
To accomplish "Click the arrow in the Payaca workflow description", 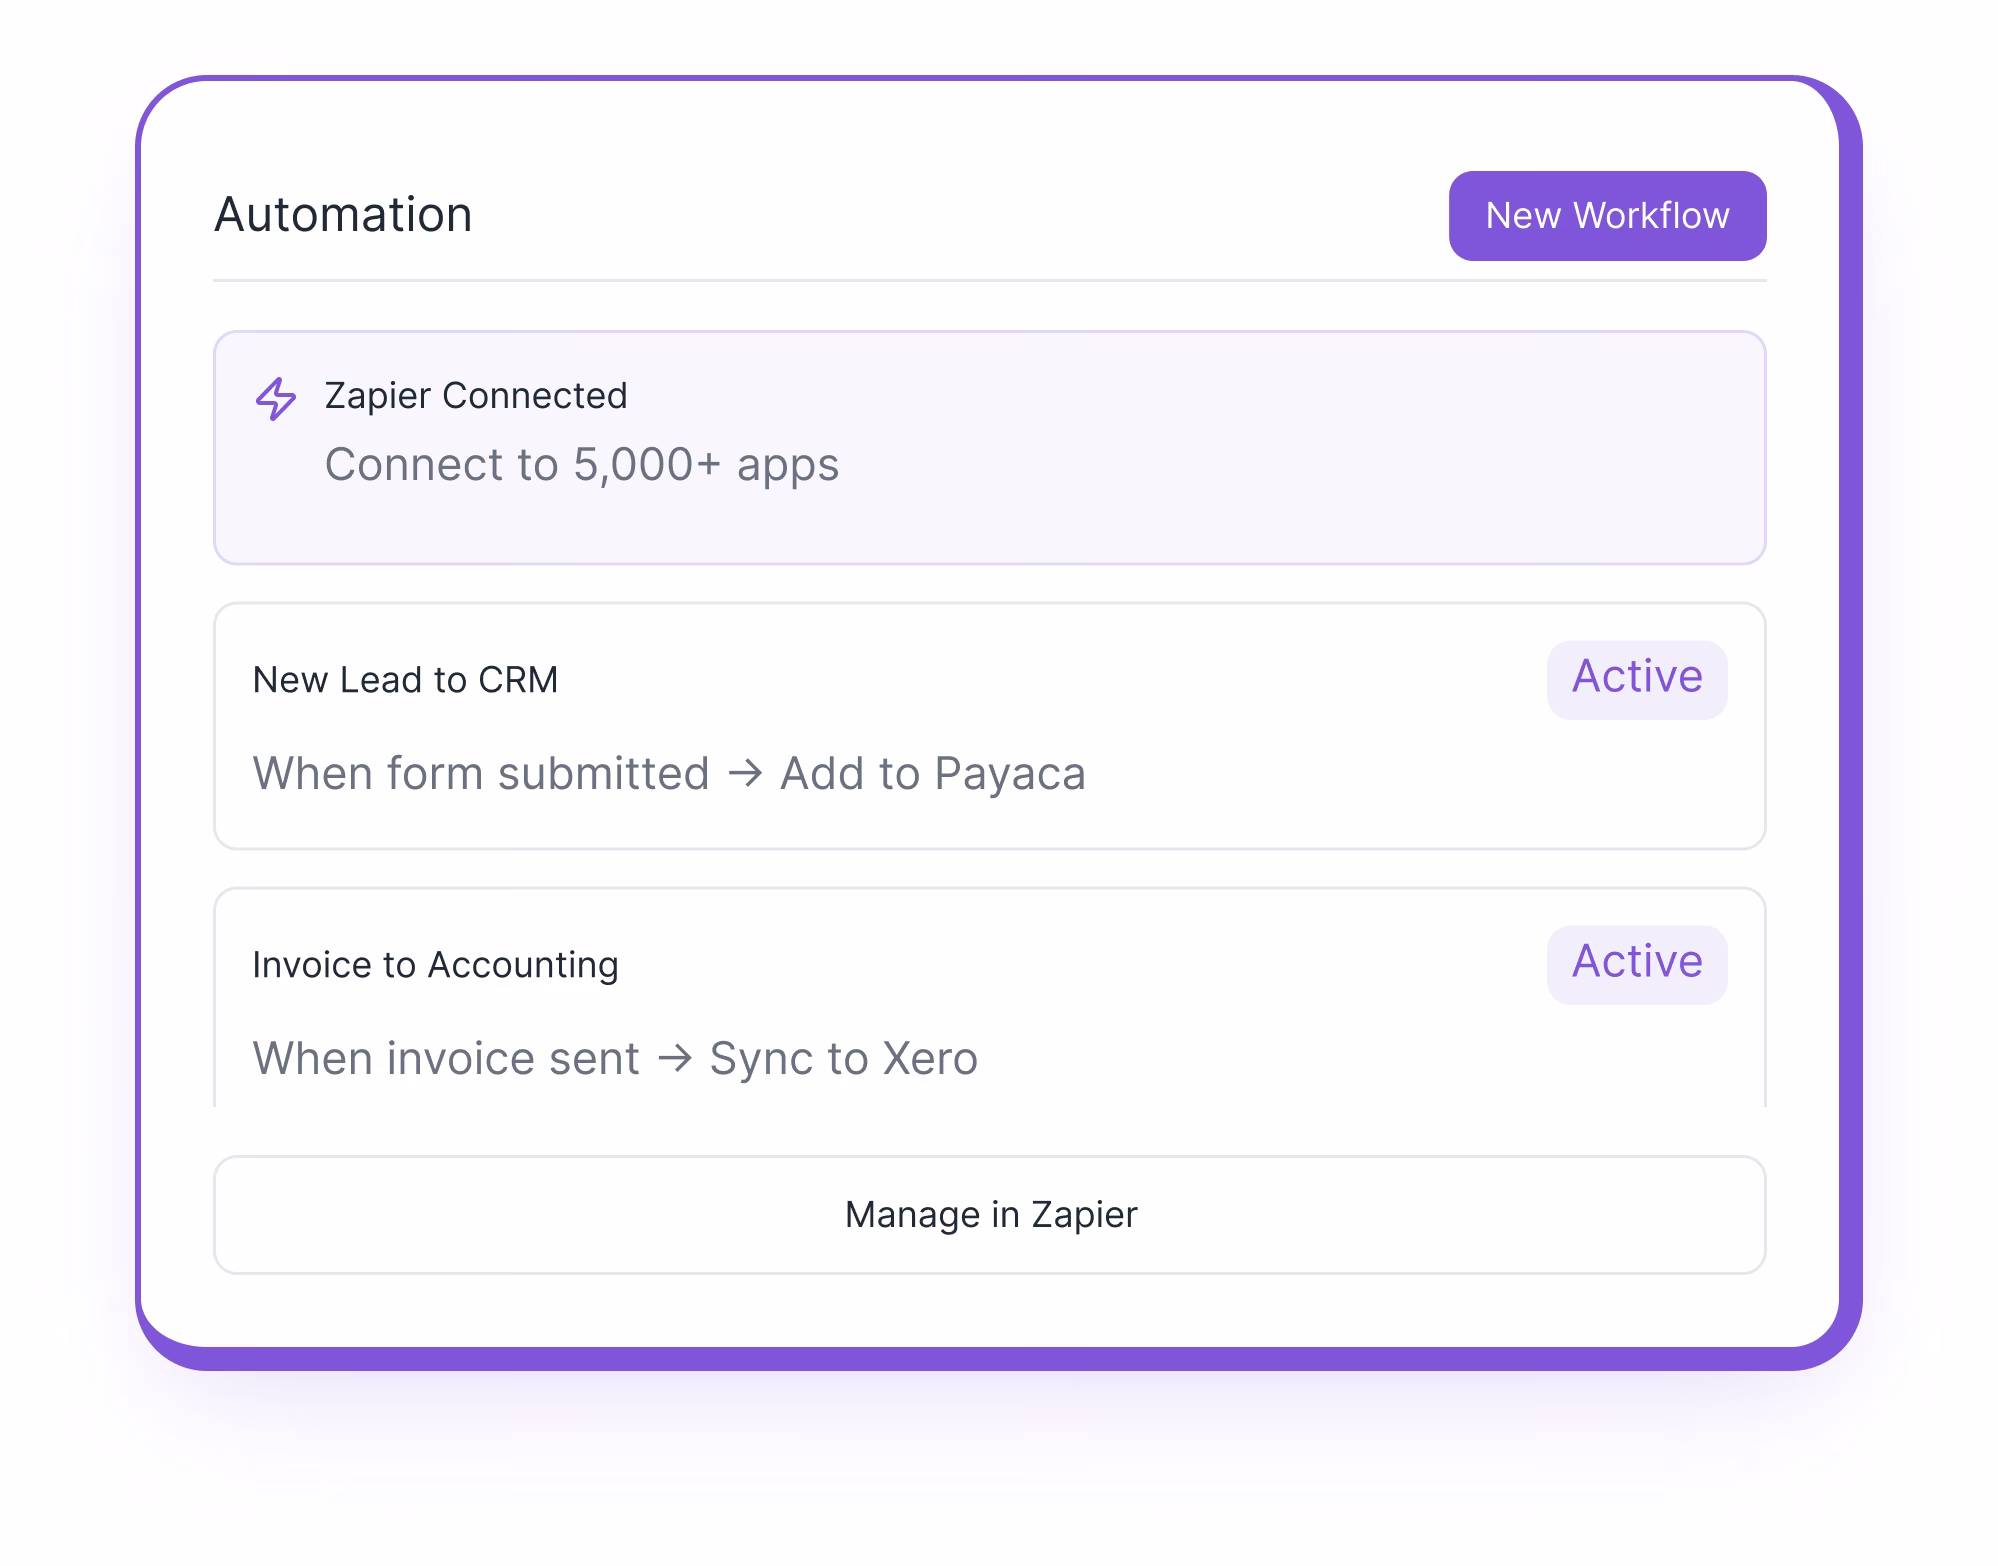I will [745, 773].
